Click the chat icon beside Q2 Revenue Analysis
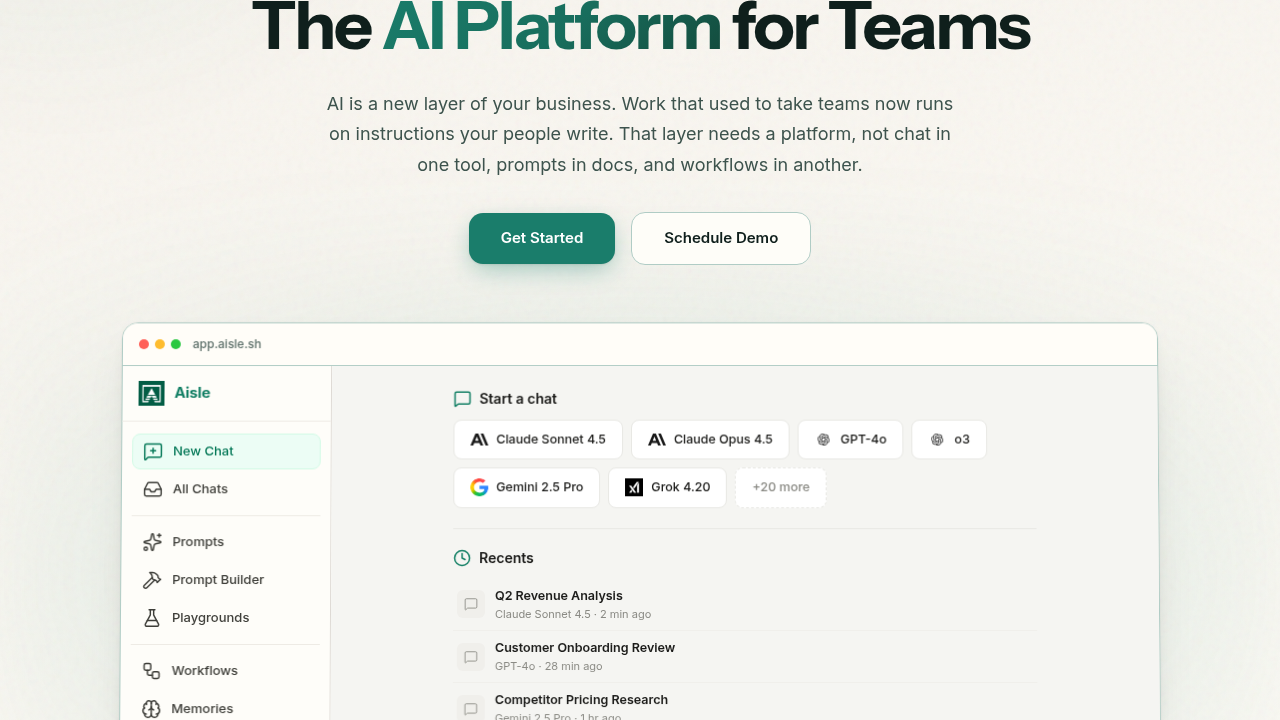Image resolution: width=1280 pixels, height=720 pixels. point(471,604)
